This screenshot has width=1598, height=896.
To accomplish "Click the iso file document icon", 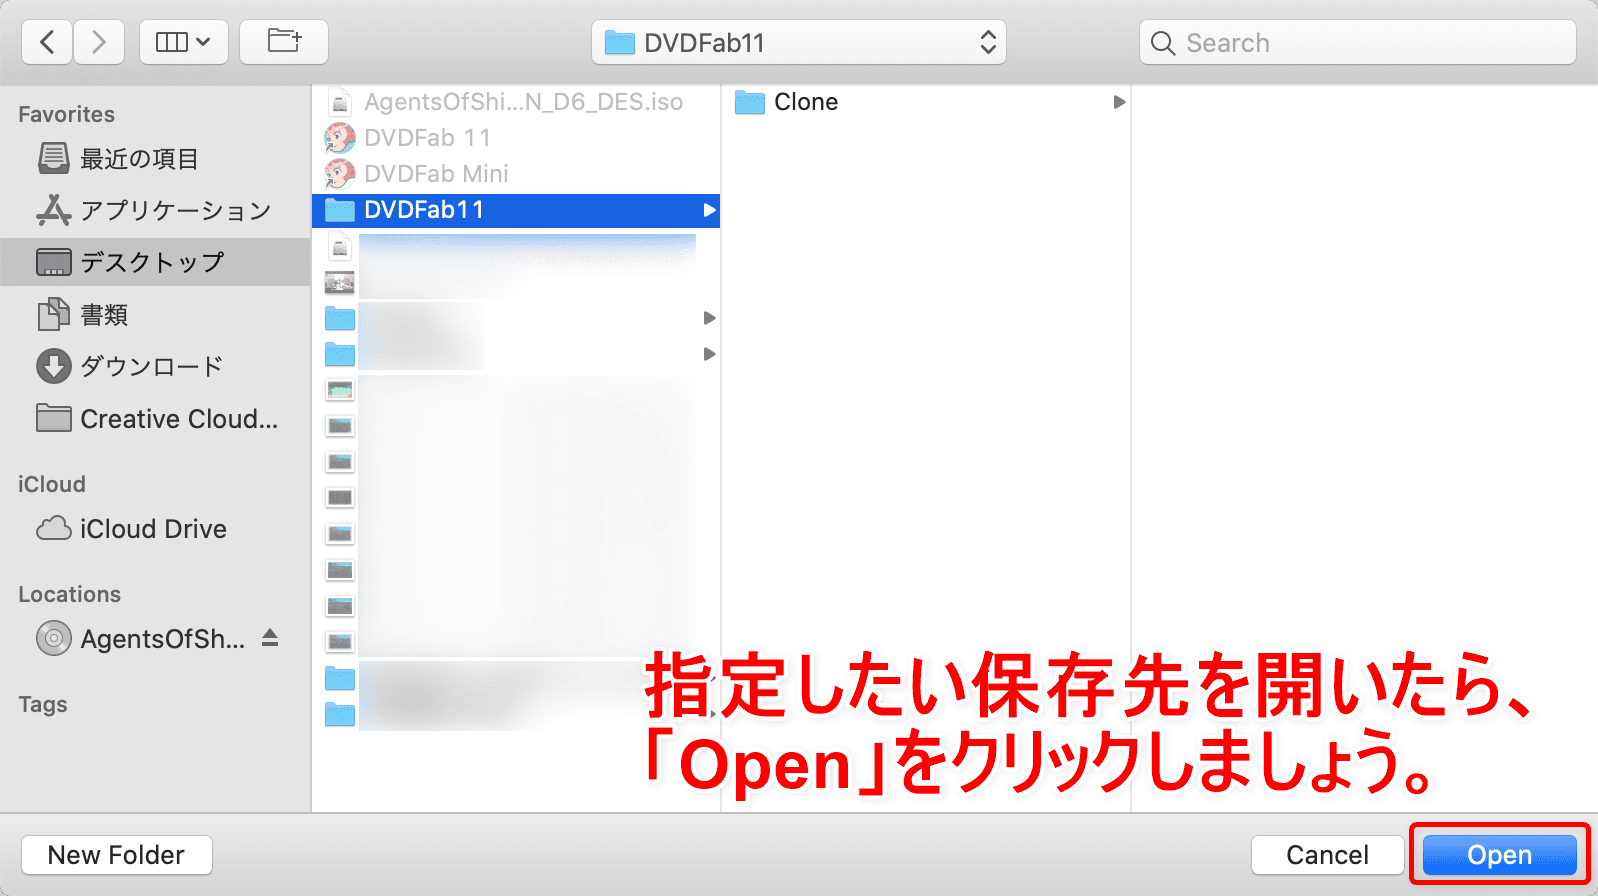I will [x=340, y=102].
